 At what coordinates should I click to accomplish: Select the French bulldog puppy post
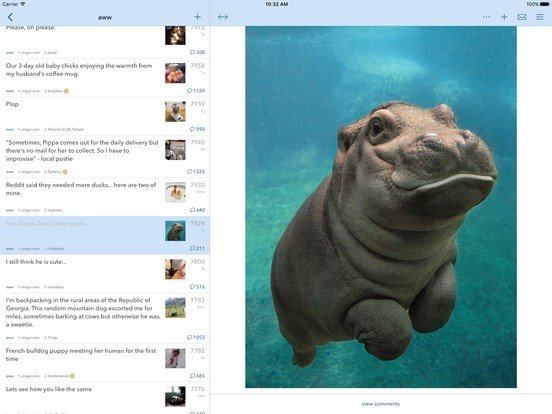pos(105,363)
